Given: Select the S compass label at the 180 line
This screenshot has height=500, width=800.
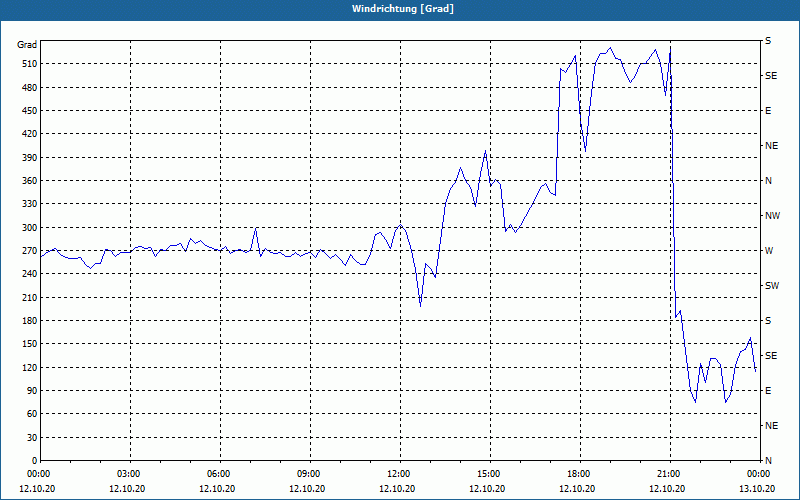Looking at the screenshot, I should (x=768, y=321).
